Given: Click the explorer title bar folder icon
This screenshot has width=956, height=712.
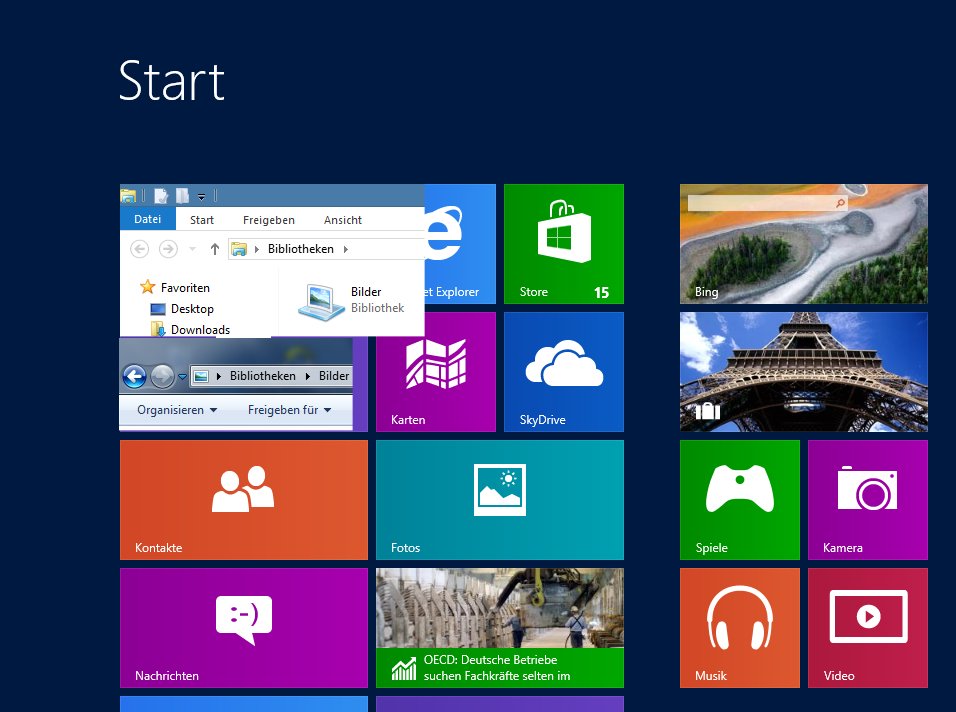Looking at the screenshot, I should 128,196.
